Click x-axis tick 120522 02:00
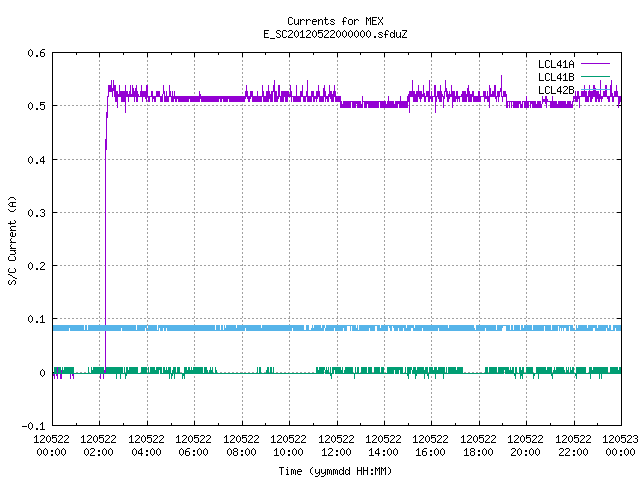 pyautogui.click(x=98, y=445)
